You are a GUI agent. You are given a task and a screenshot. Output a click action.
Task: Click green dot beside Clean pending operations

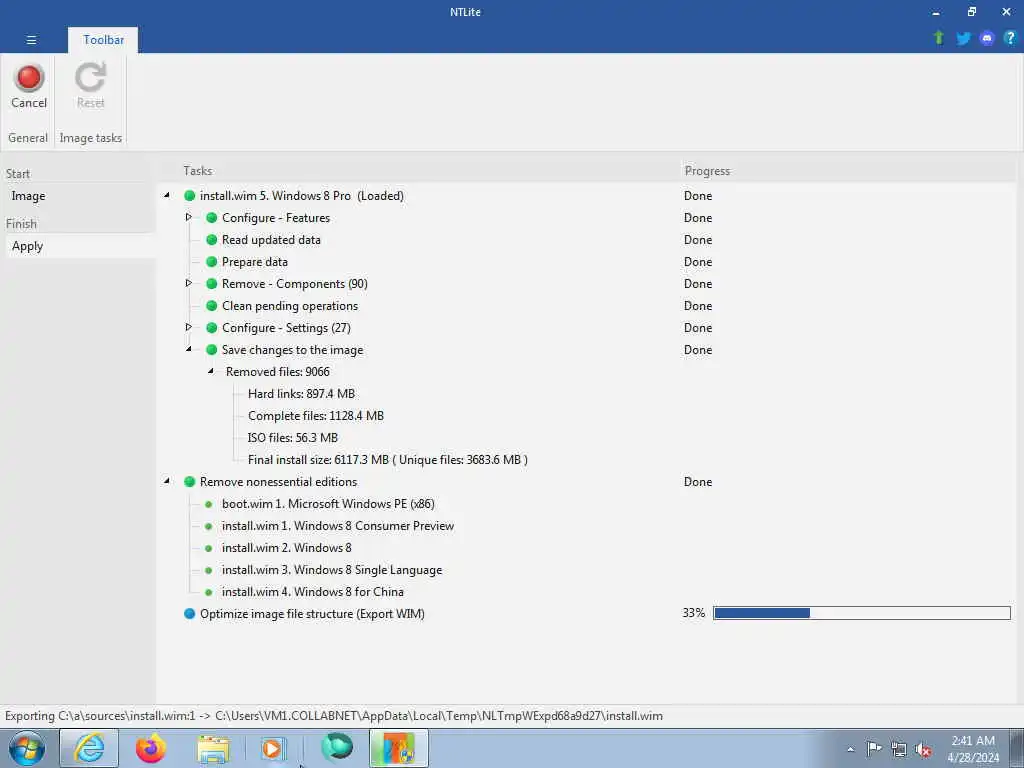tap(212, 306)
